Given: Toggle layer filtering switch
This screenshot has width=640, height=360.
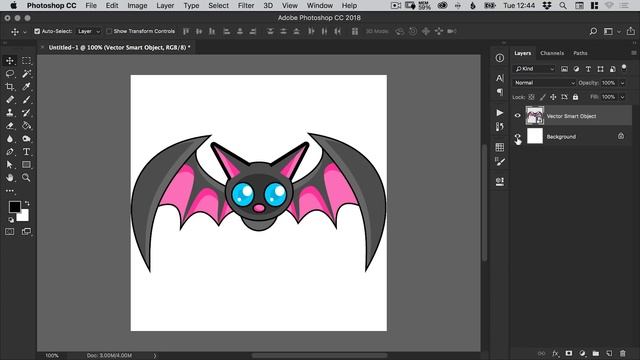Looking at the screenshot, I should [x=624, y=68].
